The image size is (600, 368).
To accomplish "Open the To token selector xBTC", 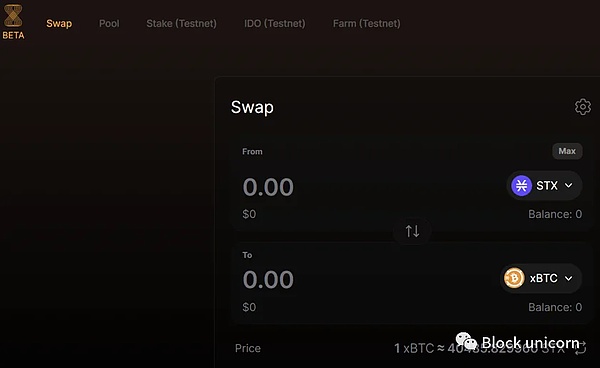I will 541,278.
